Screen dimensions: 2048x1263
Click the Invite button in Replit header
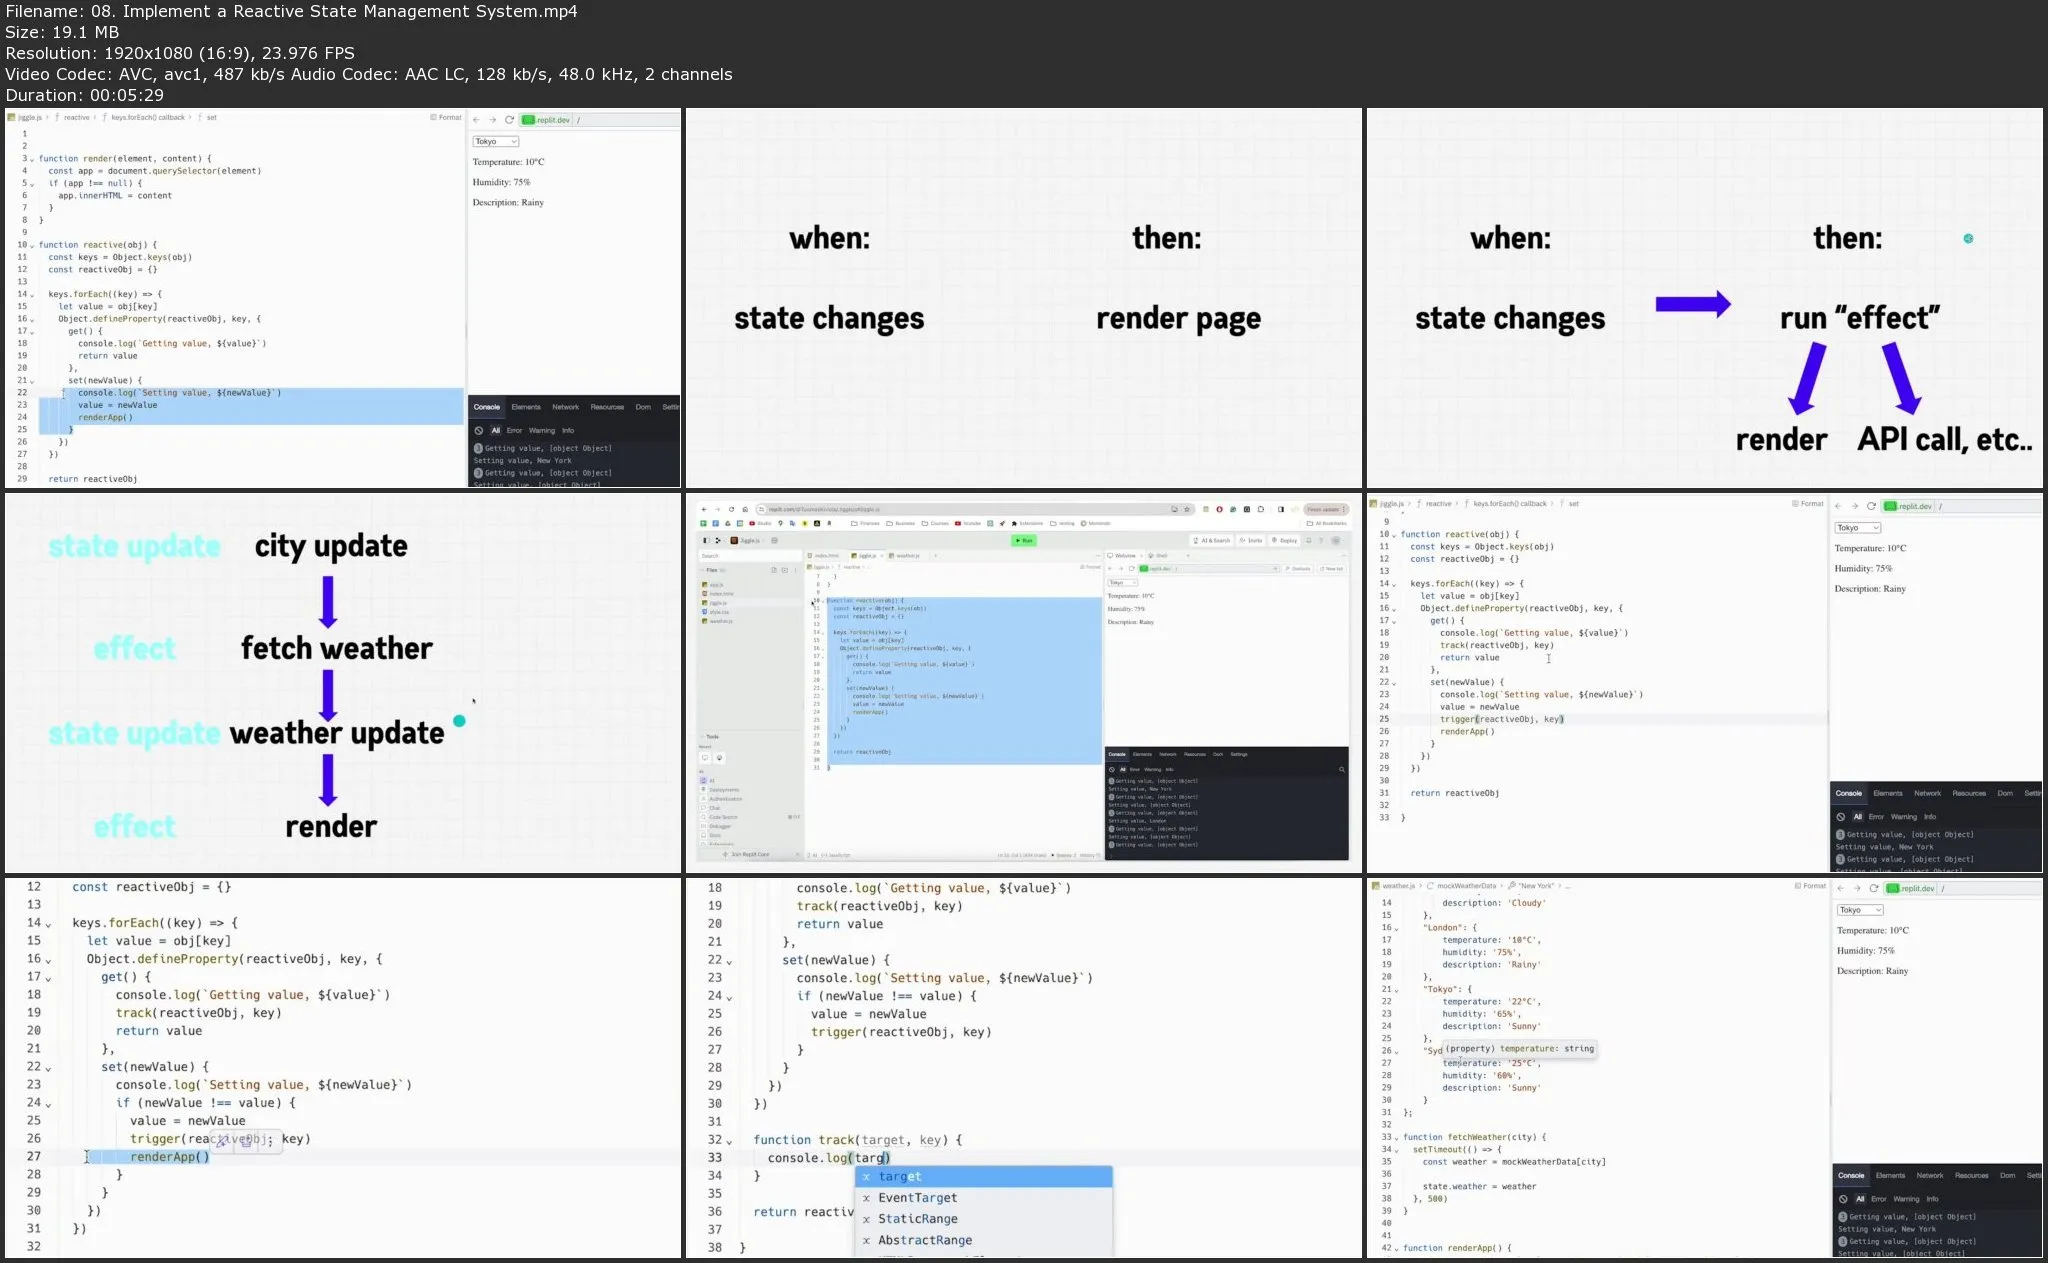tap(1251, 540)
